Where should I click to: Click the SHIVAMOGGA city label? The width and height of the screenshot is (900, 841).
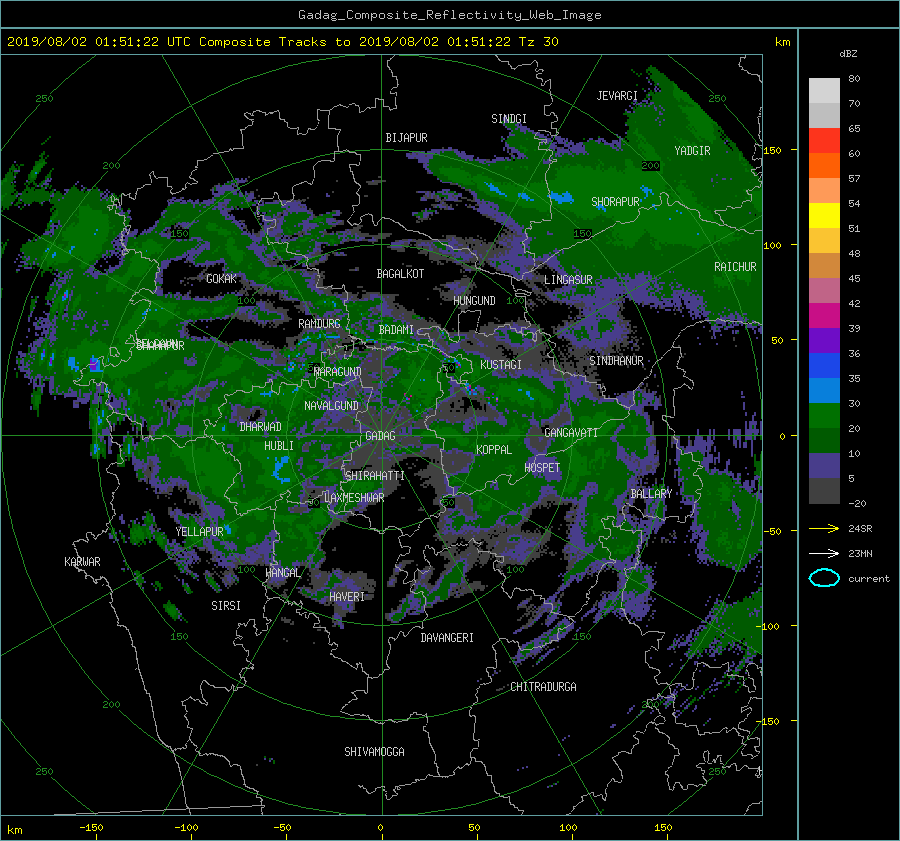click(x=374, y=752)
